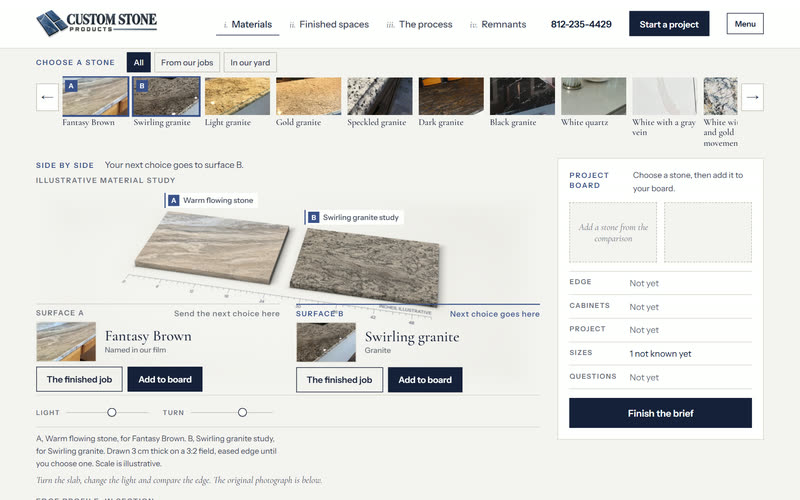
Task: Click Next choice goes here for Surface B
Action: [x=494, y=314]
